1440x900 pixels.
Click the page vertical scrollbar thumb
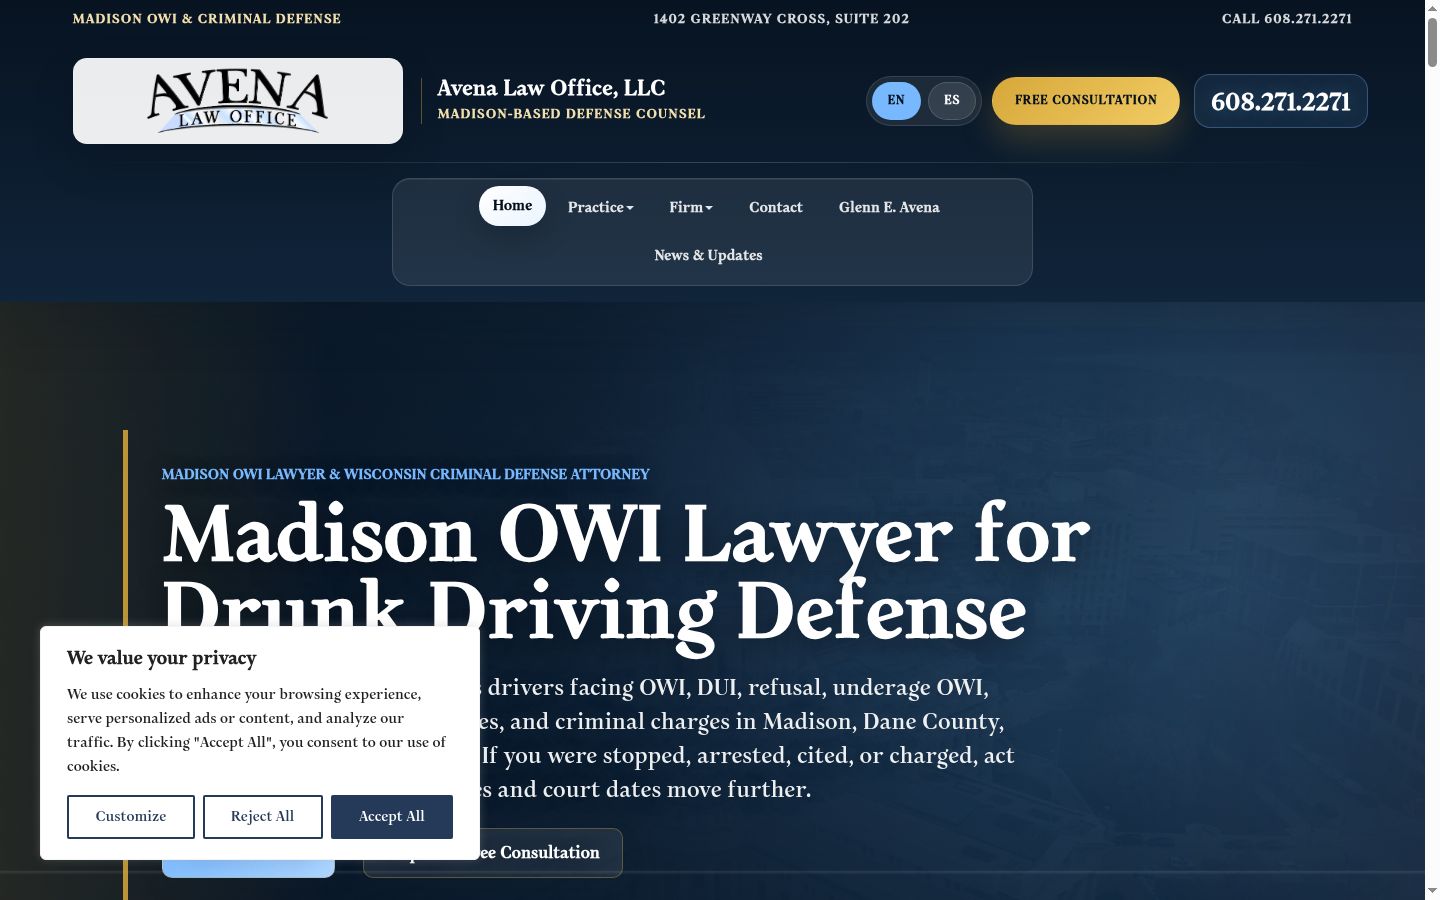1432,43
